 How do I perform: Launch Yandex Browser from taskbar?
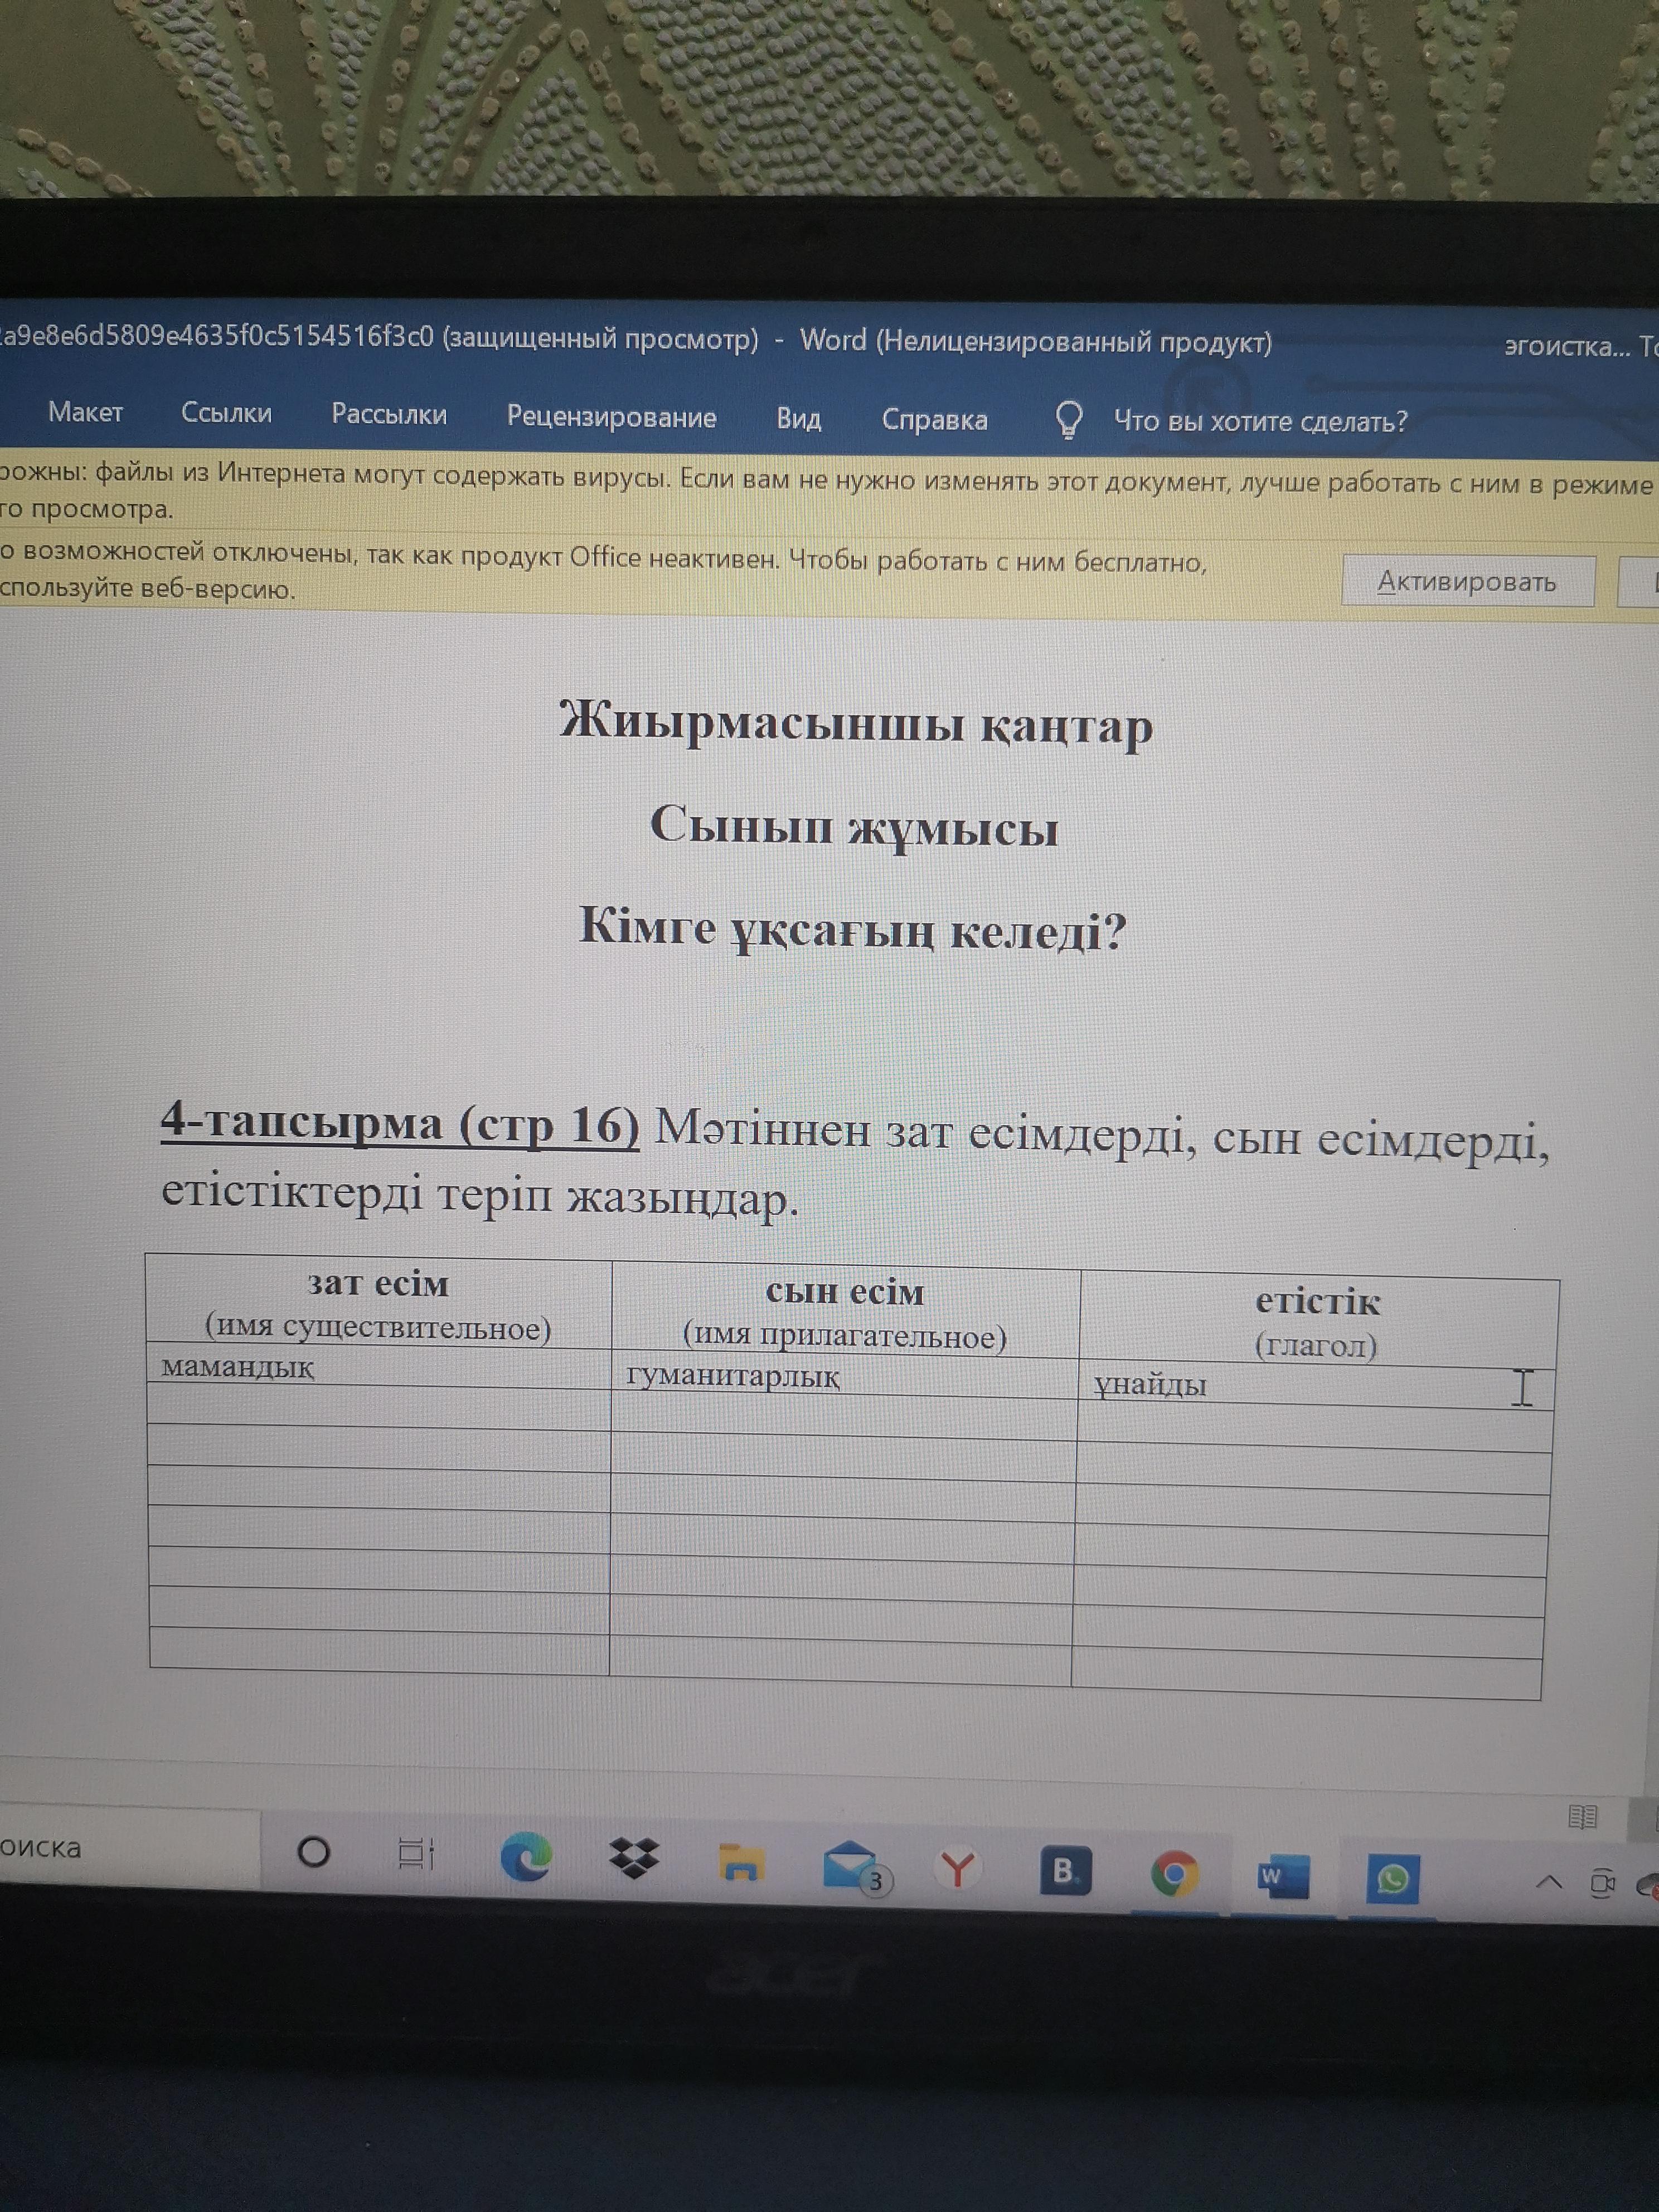coord(957,1868)
